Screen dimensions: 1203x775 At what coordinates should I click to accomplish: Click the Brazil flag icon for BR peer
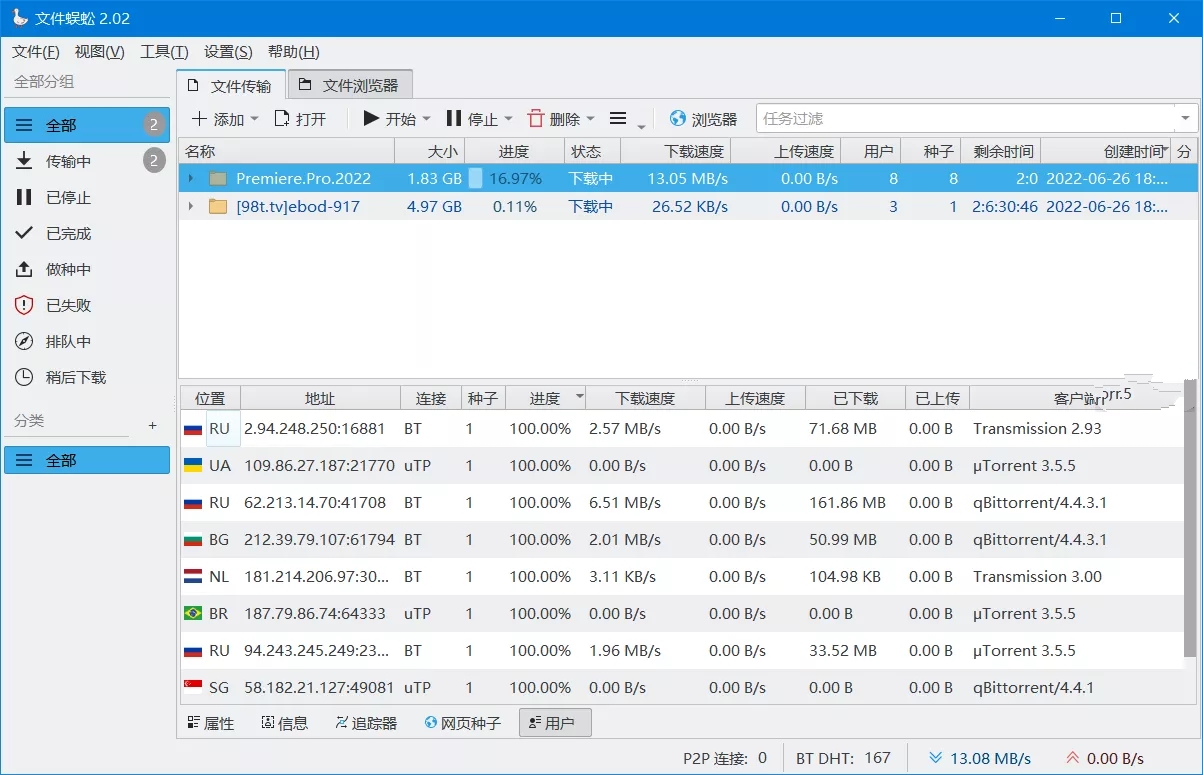pyautogui.click(x=193, y=614)
